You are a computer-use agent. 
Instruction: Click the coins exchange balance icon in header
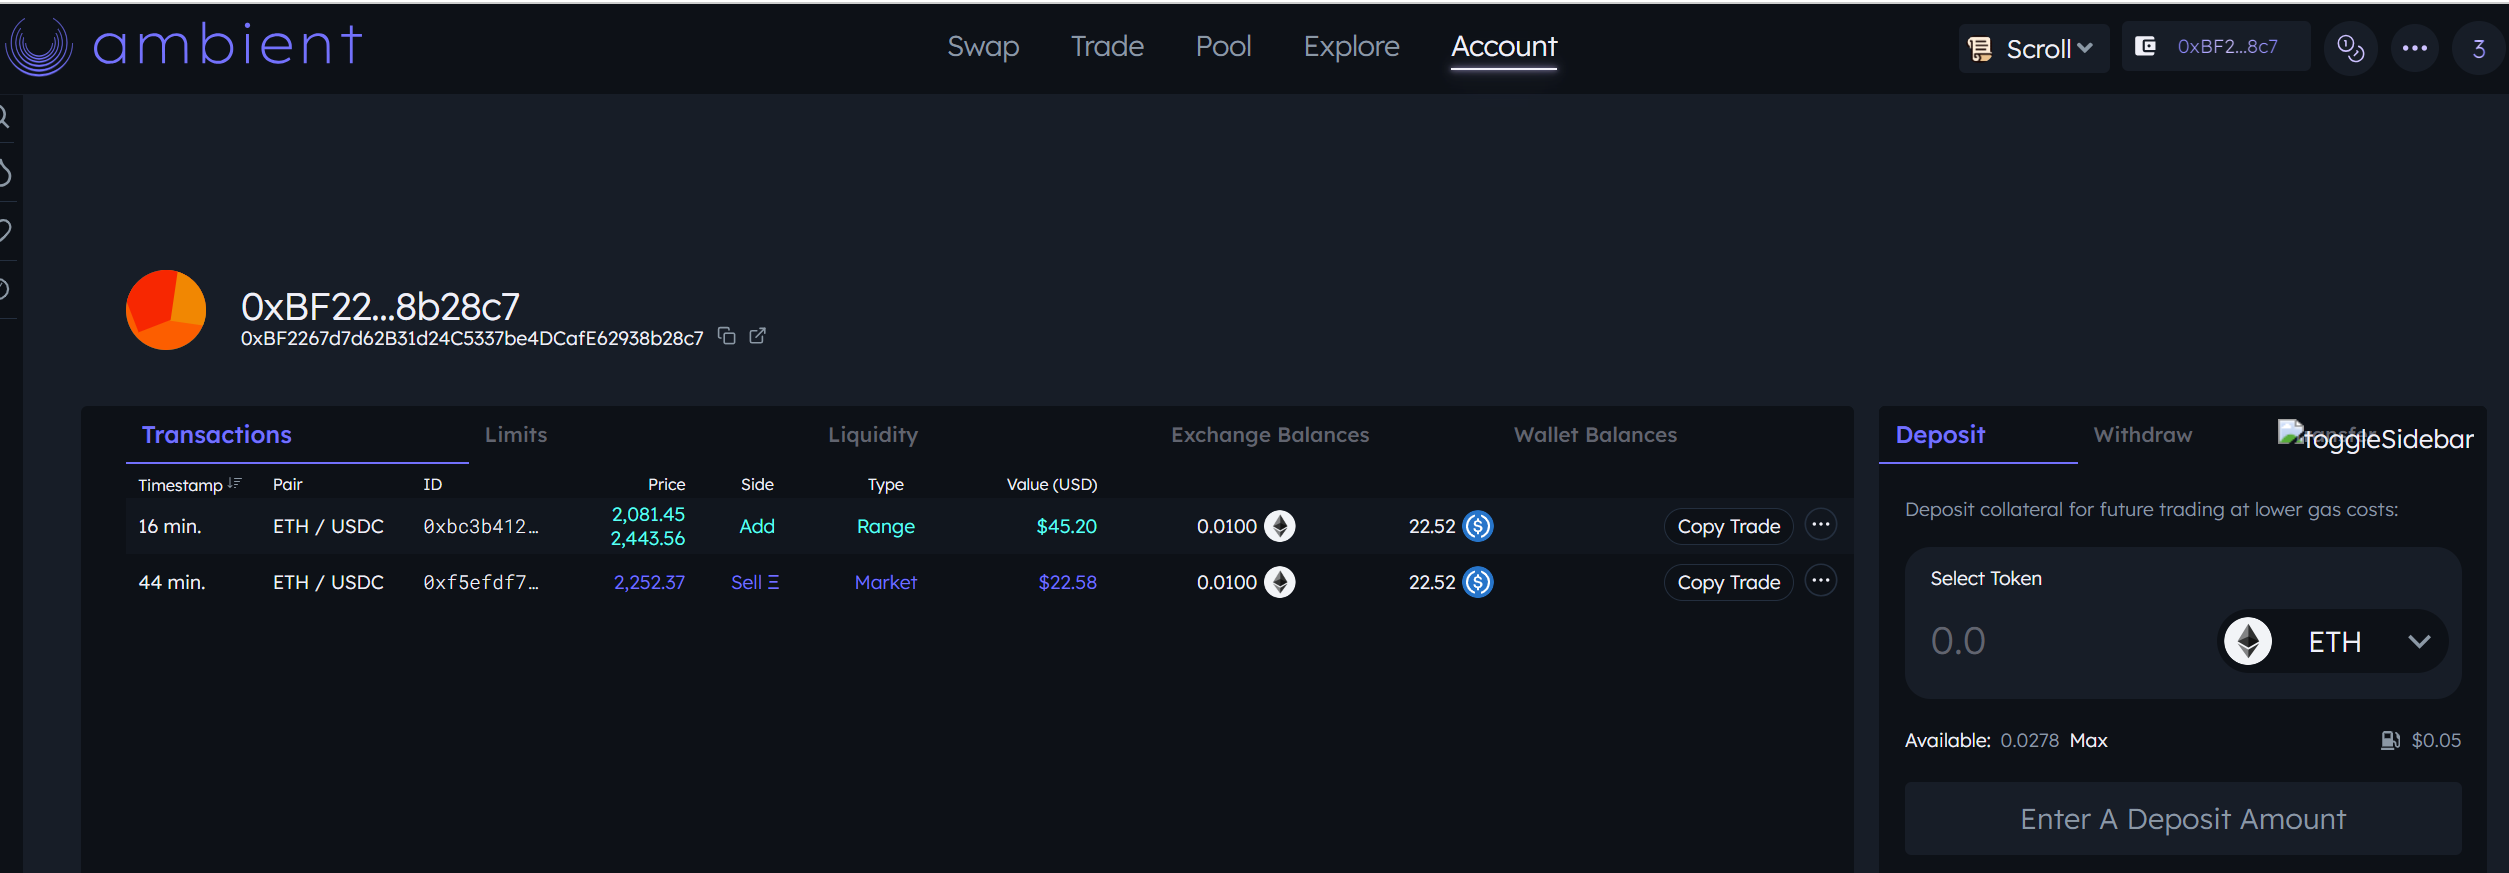pos(2351,48)
